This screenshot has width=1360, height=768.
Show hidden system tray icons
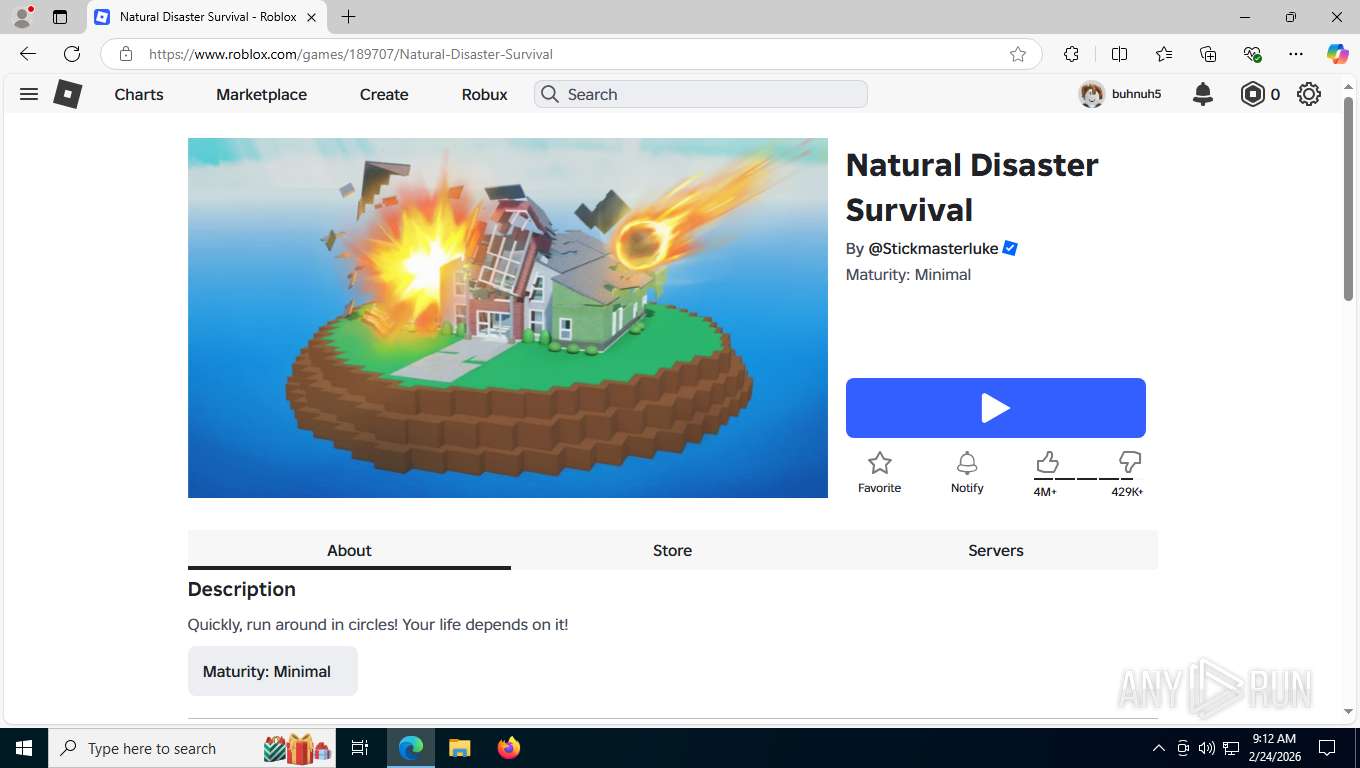tap(1159, 748)
